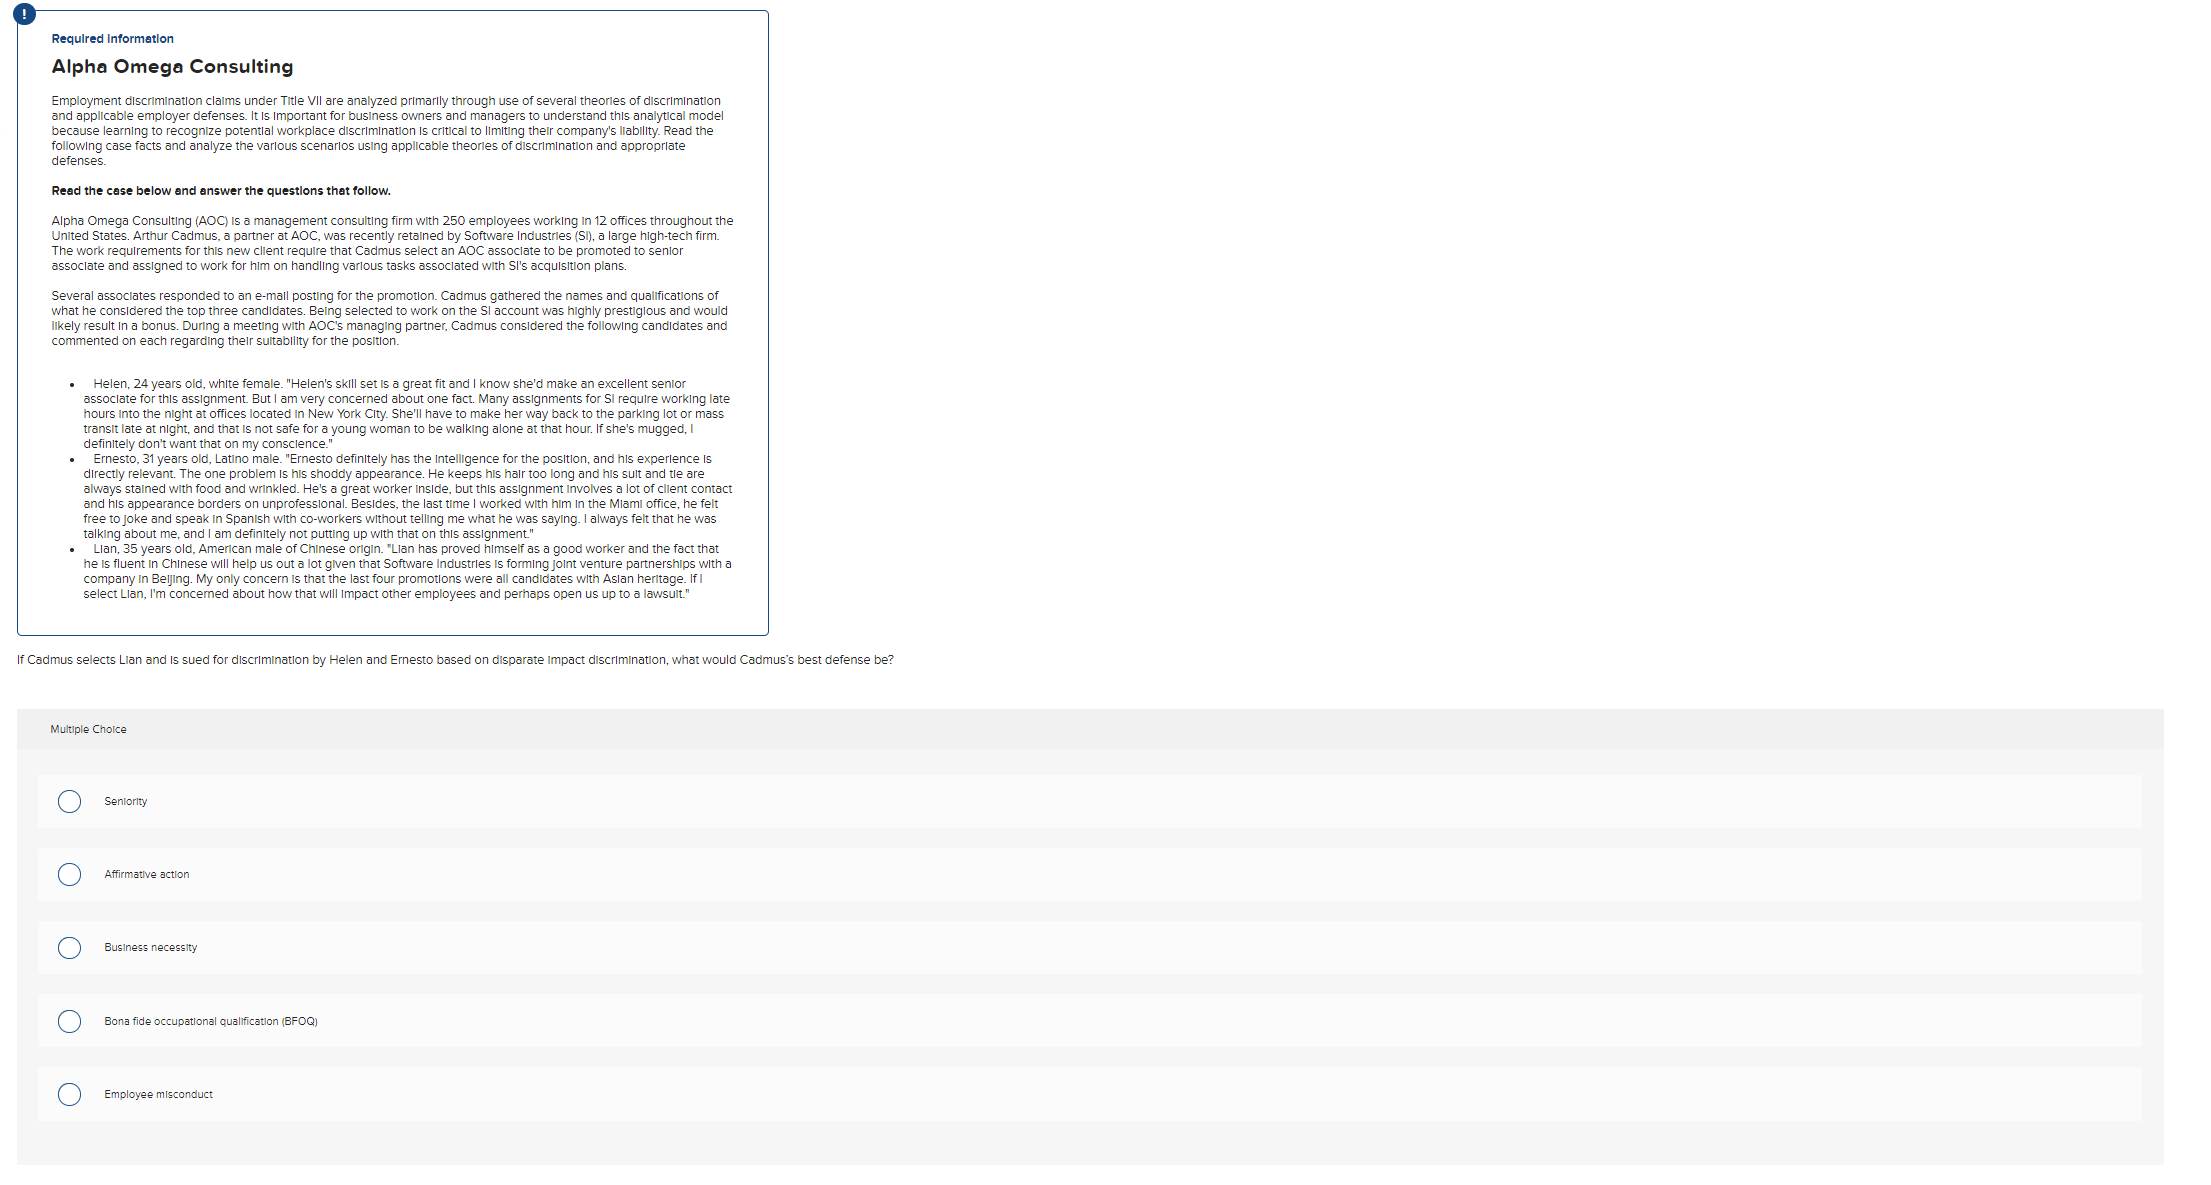Select the 'Bona fide occupational qualification' option
2211x1185 pixels.
click(70, 1020)
